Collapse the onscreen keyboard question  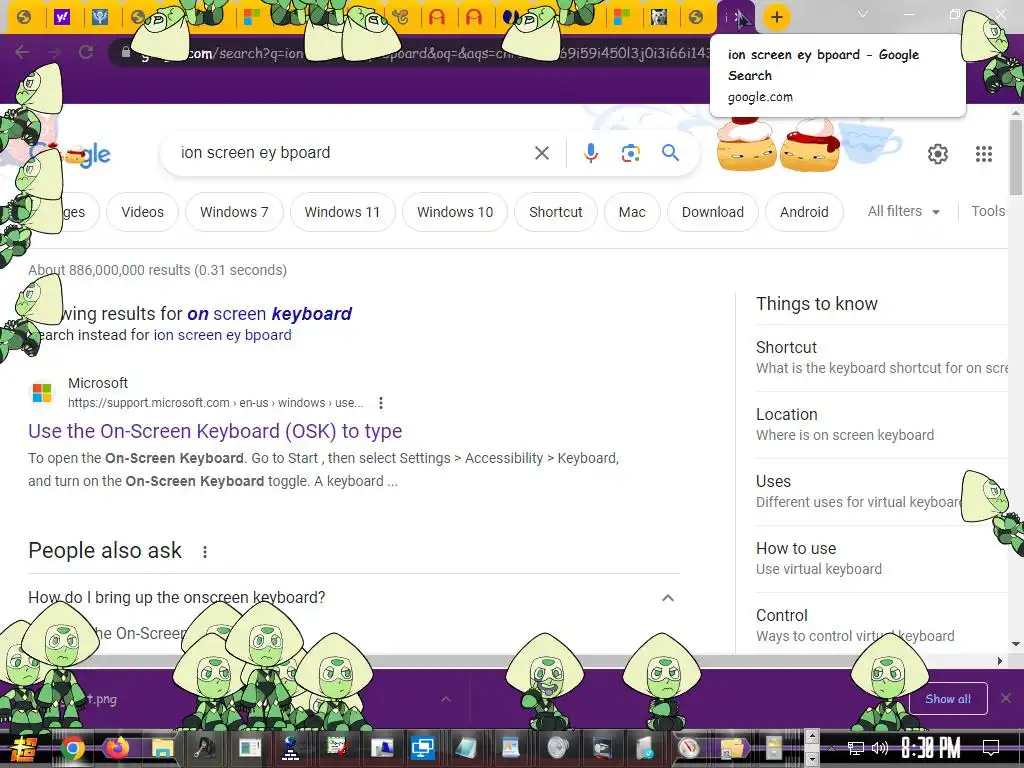tap(667, 598)
